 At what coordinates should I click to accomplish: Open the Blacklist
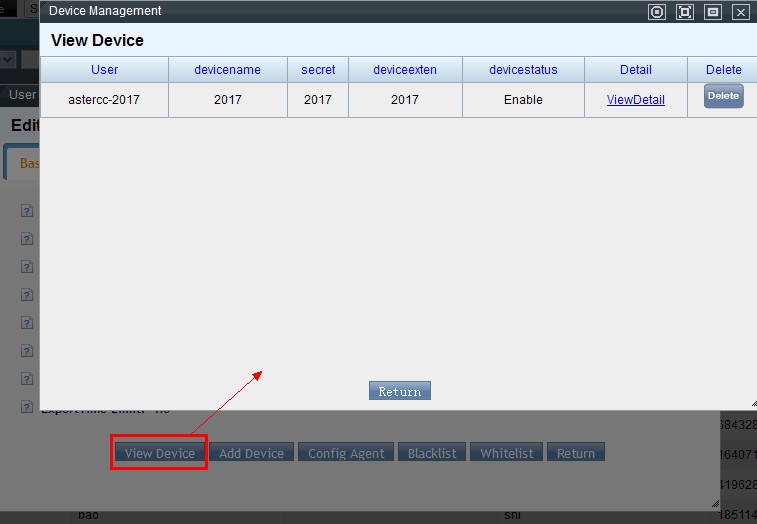click(432, 453)
